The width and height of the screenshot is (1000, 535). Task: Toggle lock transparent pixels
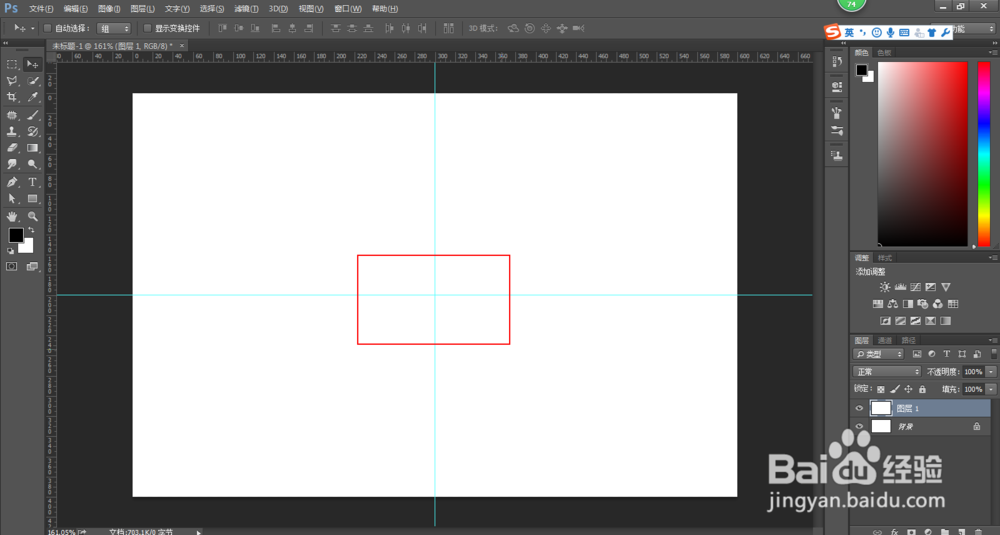click(881, 390)
